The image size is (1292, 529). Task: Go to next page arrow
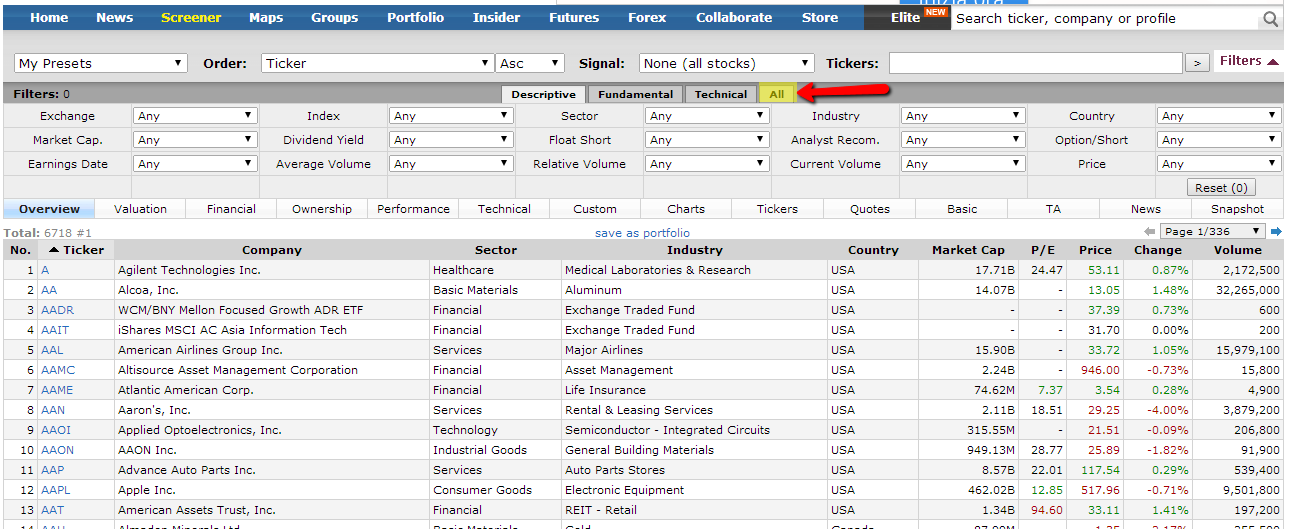pyautogui.click(x=1277, y=232)
